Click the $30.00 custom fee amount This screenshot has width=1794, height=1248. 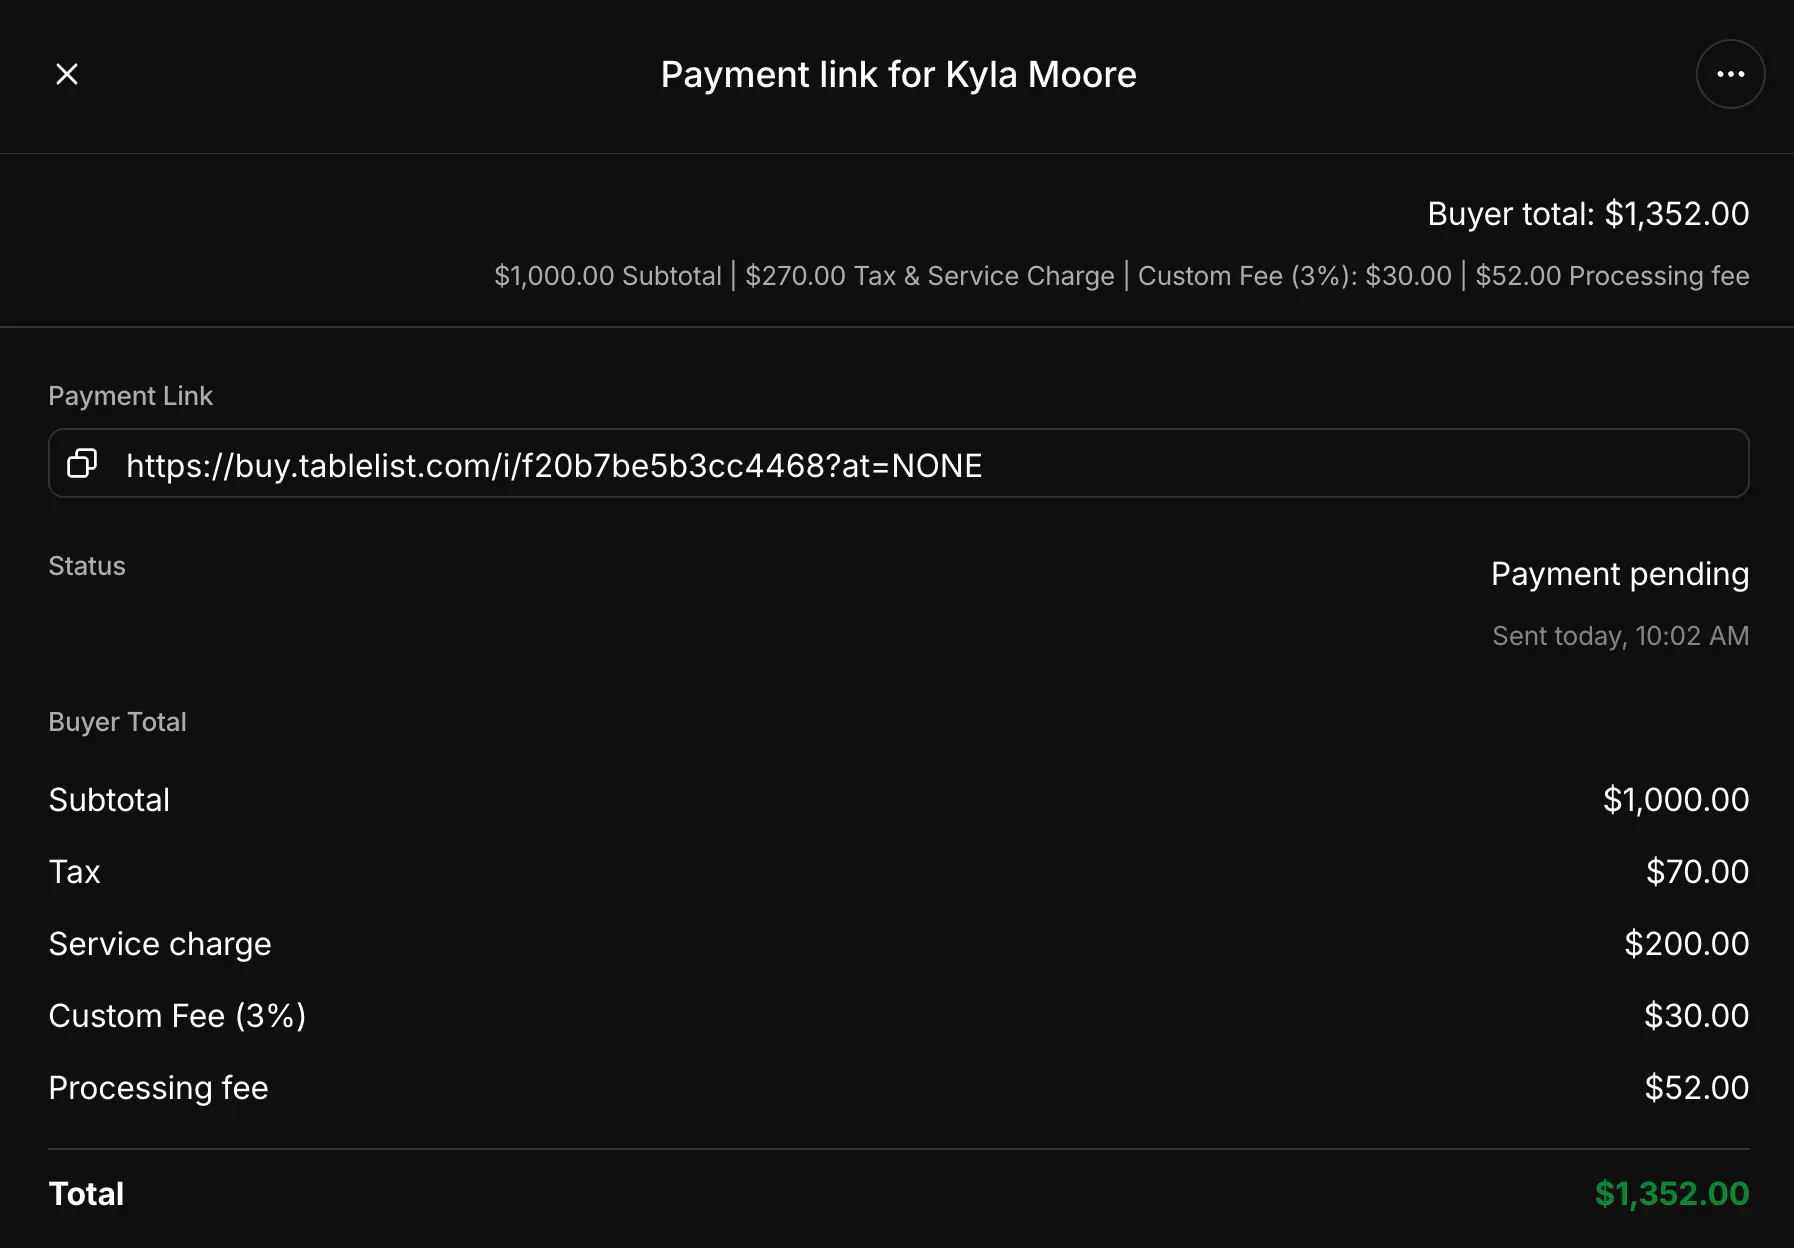pyautogui.click(x=1696, y=1016)
